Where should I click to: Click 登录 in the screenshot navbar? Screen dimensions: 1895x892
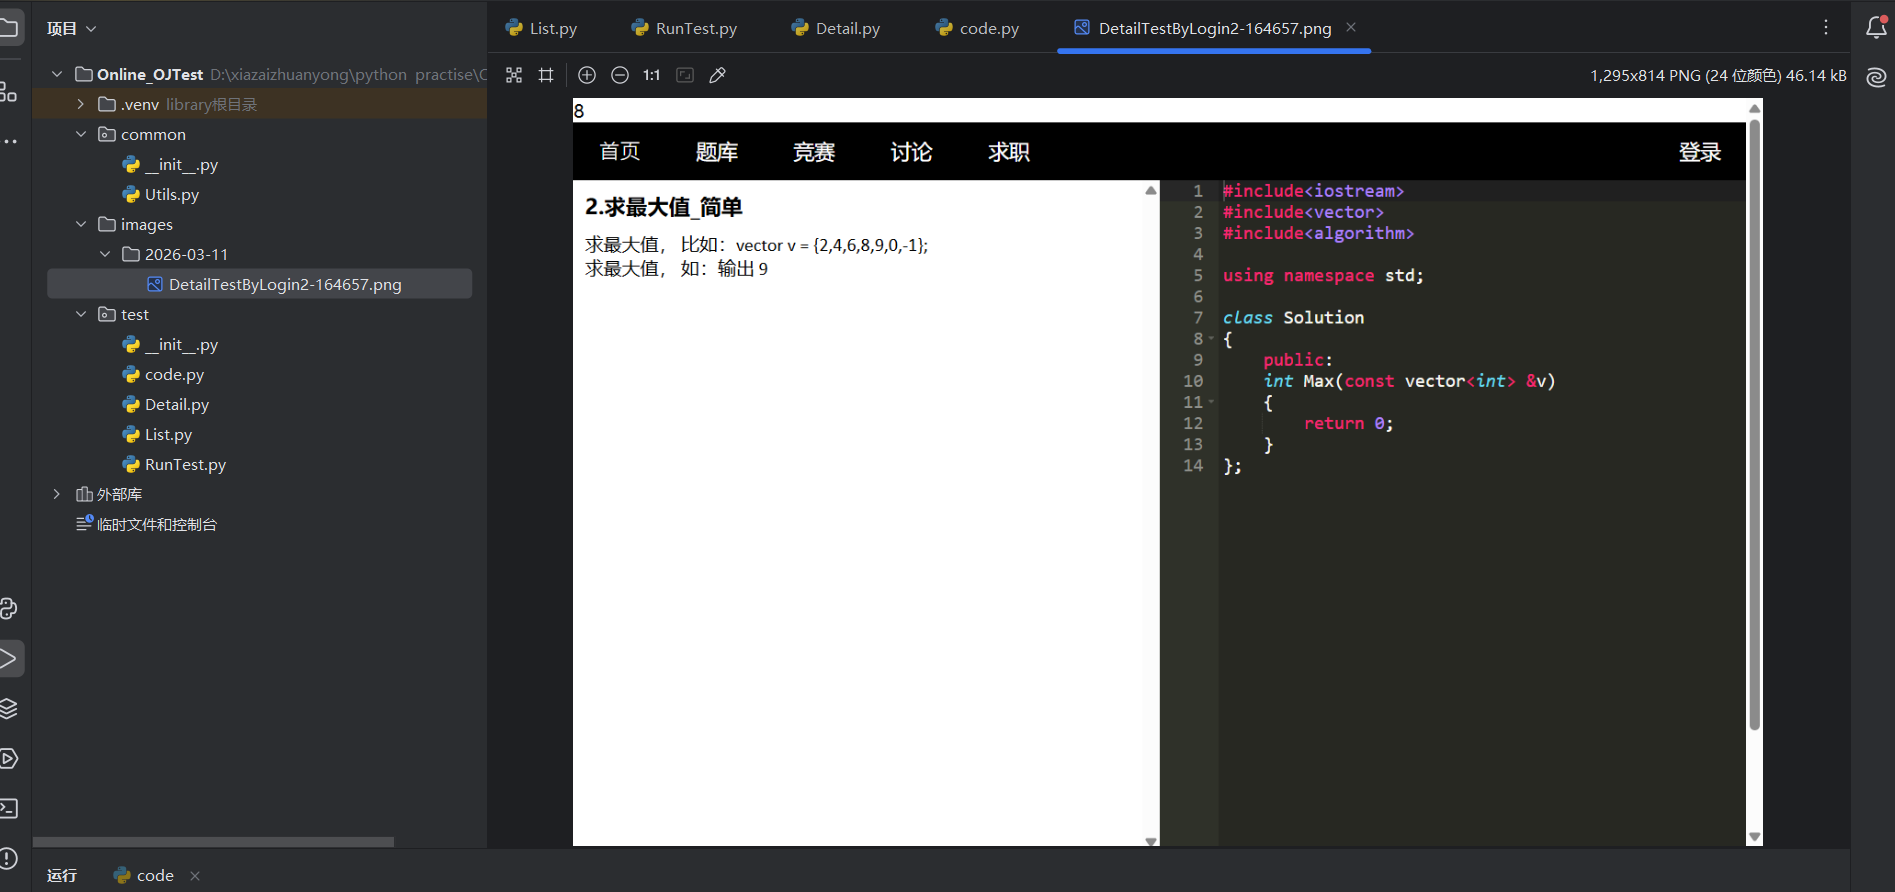pos(1700,152)
